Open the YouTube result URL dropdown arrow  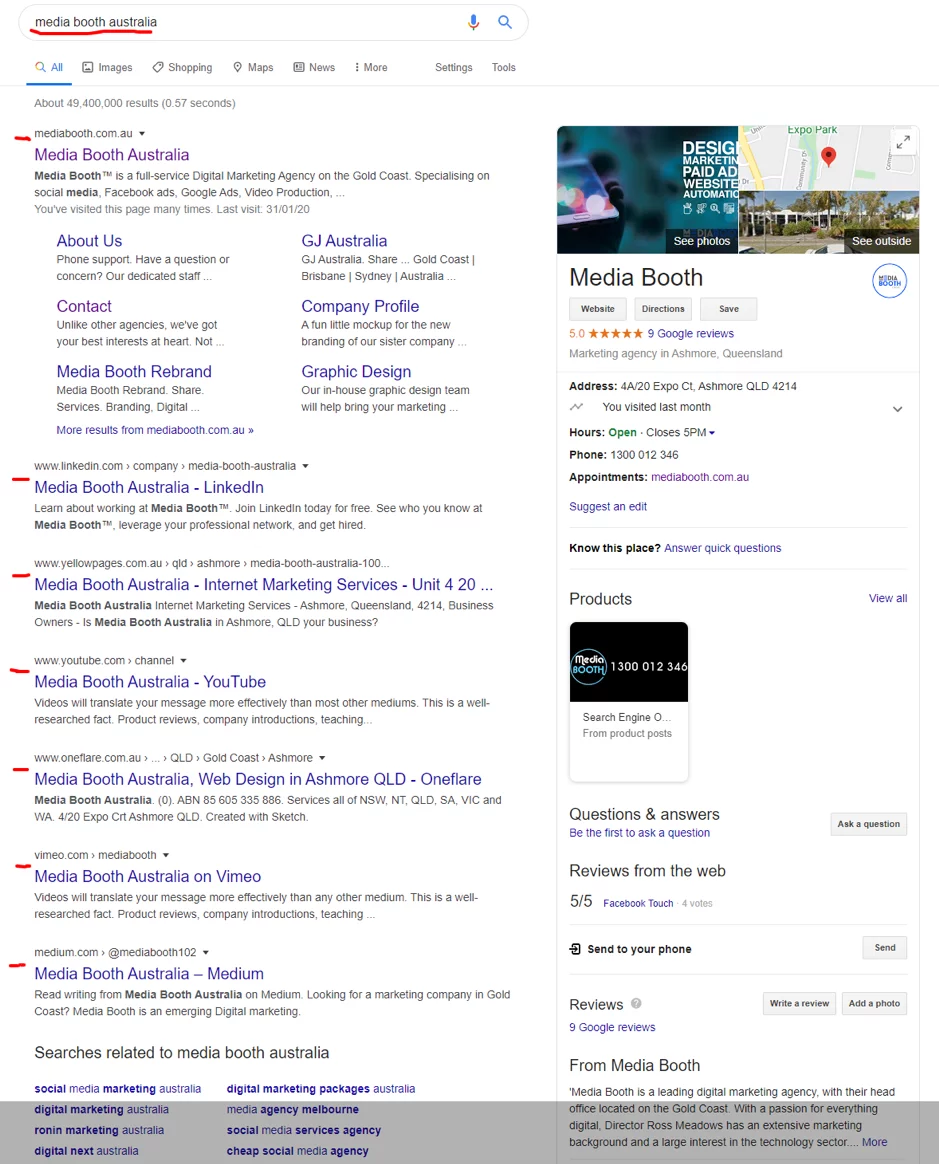click(183, 661)
